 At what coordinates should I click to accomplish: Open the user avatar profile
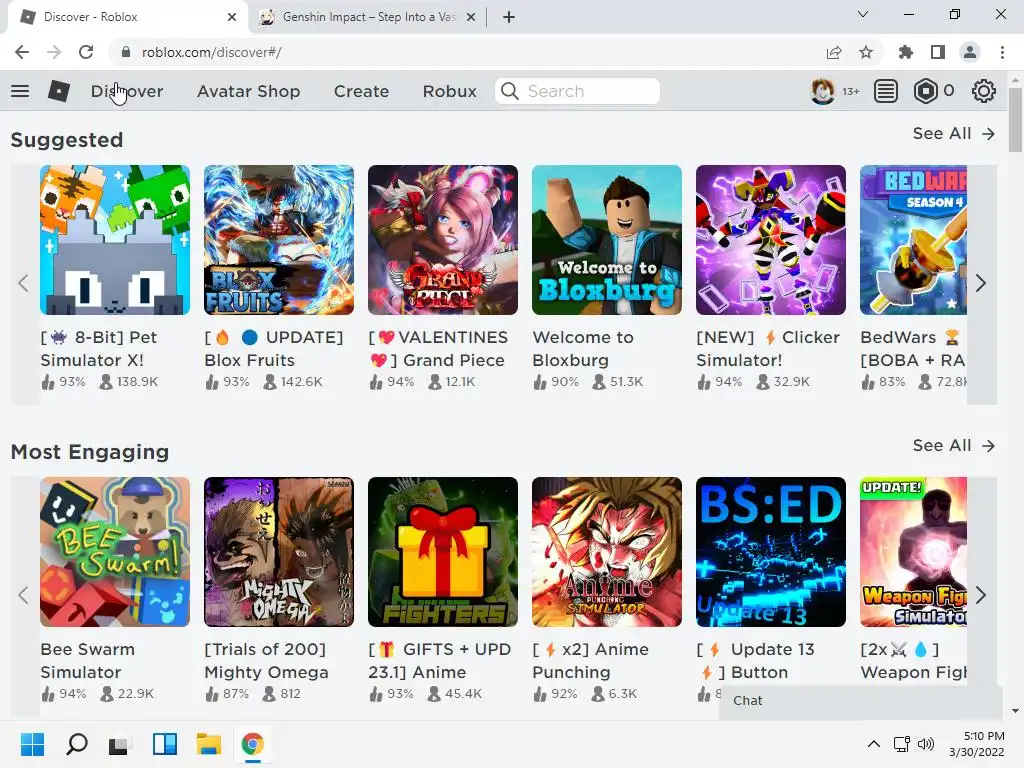point(822,91)
